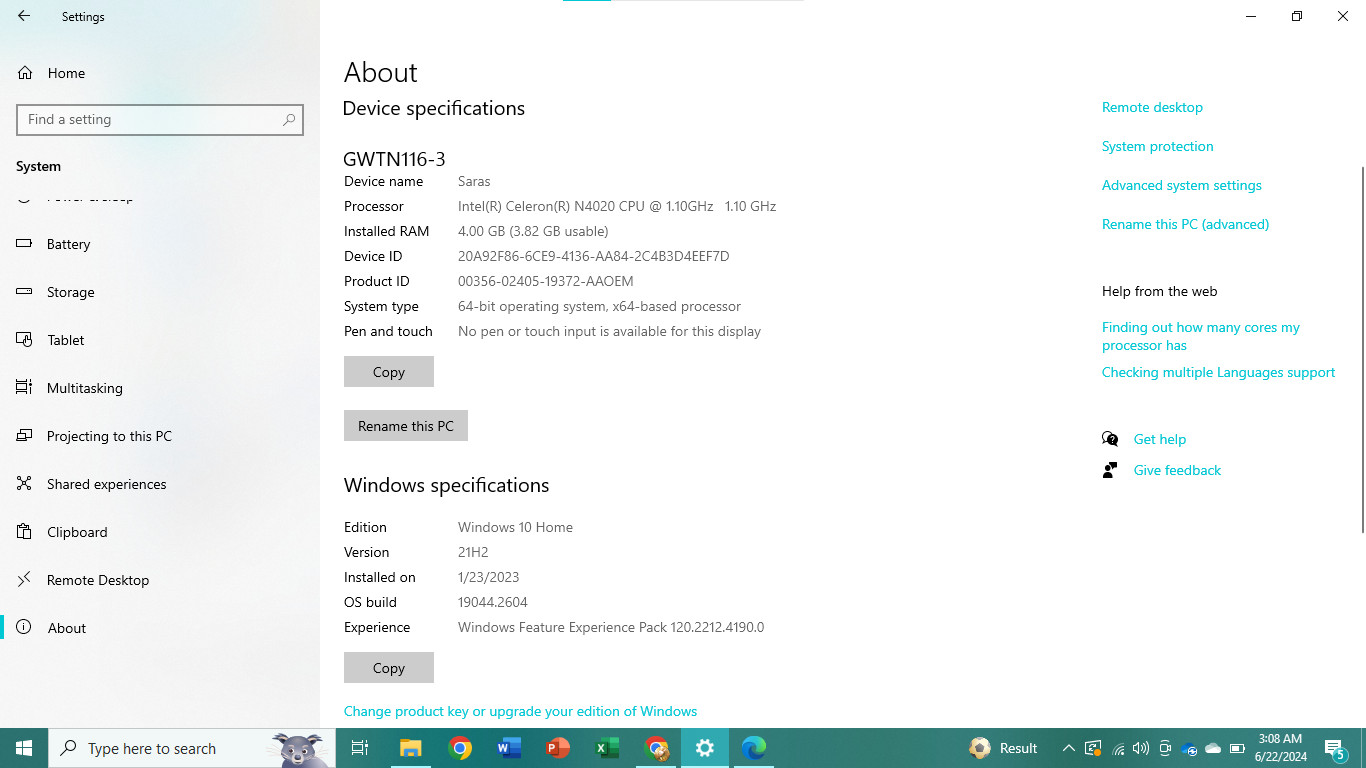Click the Settings gear taskbar icon
The width and height of the screenshot is (1366, 768).
pyautogui.click(x=705, y=748)
